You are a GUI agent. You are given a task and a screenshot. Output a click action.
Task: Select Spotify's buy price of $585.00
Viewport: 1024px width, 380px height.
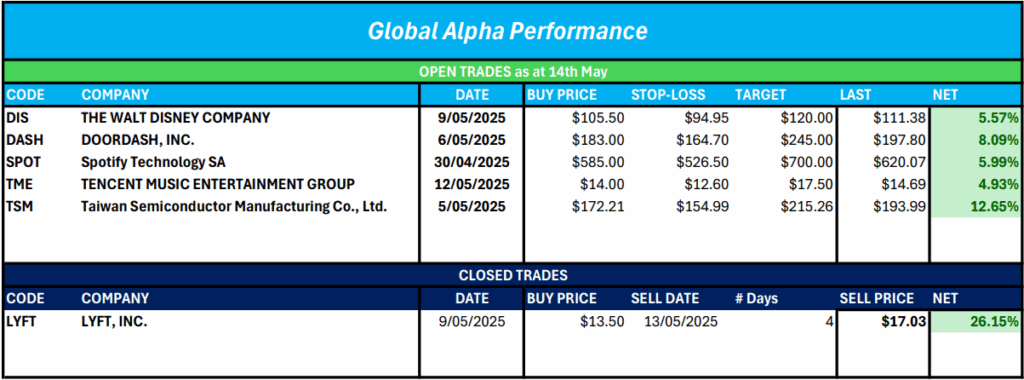pos(598,162)
